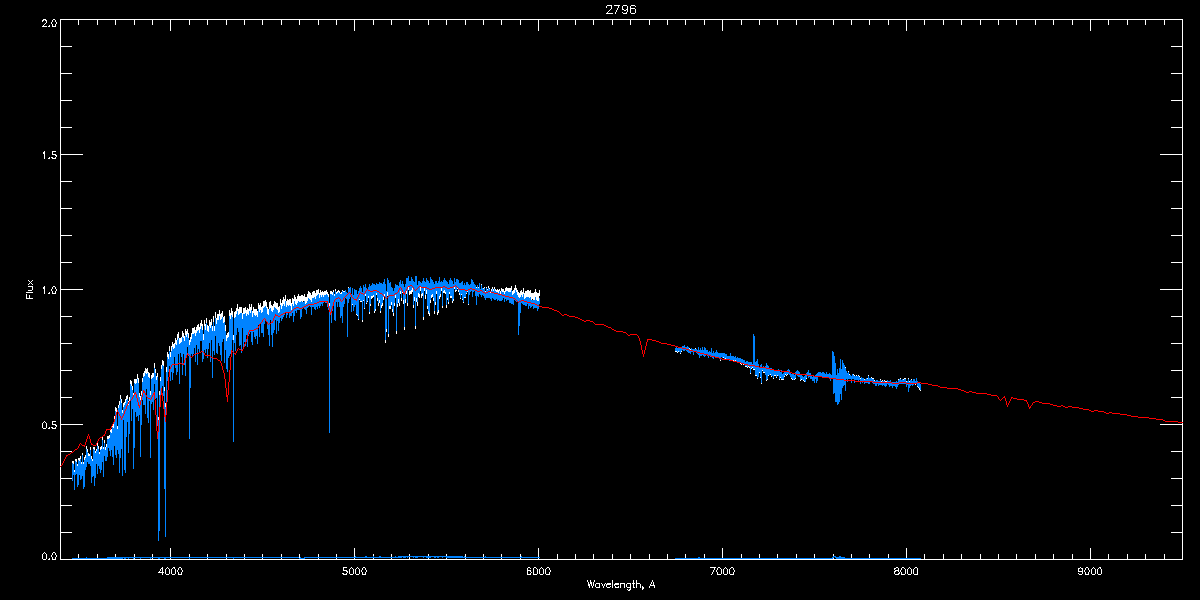Click the 5000 x-axis tick label
Viewport: 1200px width, 600px height.
tap(354, 571)
